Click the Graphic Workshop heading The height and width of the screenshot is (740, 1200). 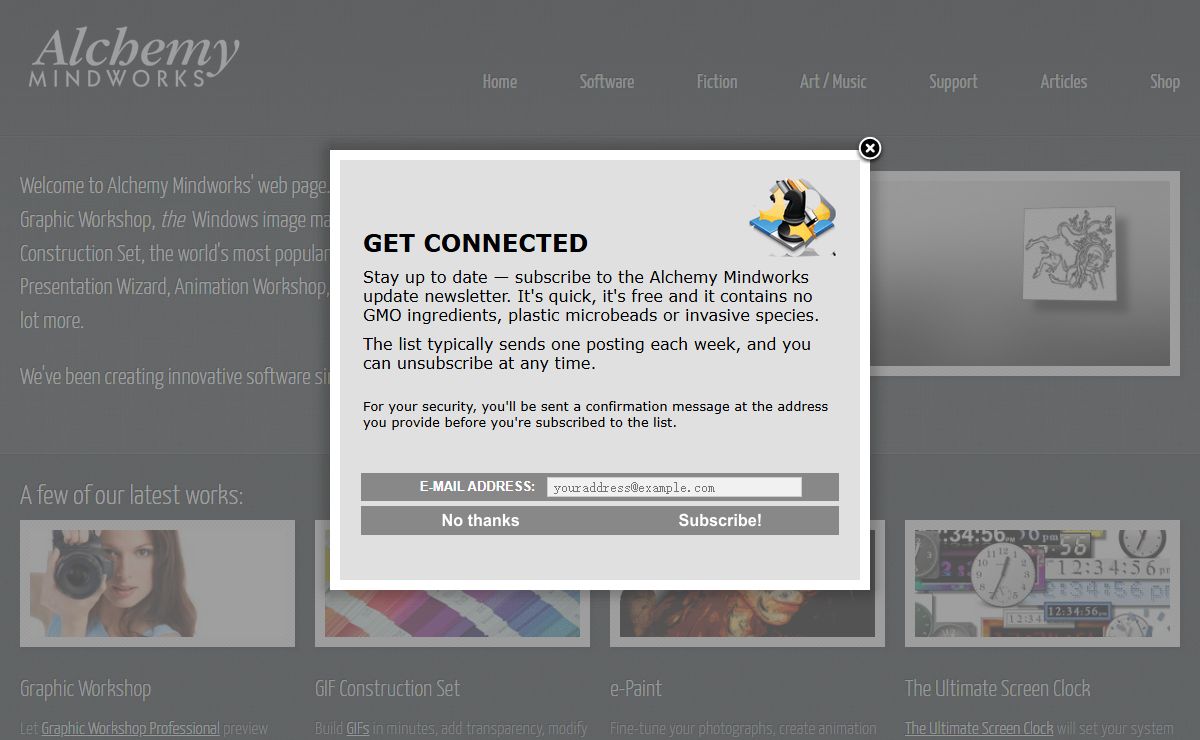tap(85, 688)
